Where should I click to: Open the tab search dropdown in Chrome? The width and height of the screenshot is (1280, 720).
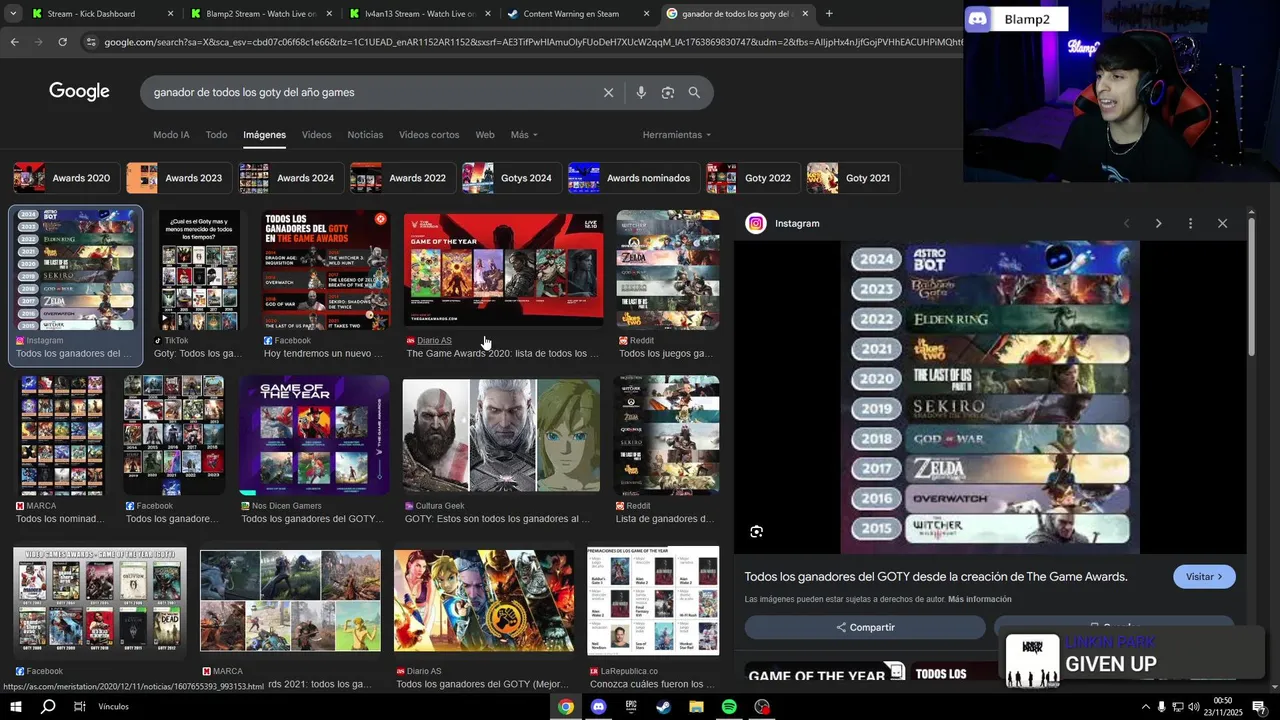[x=13, y=14]
